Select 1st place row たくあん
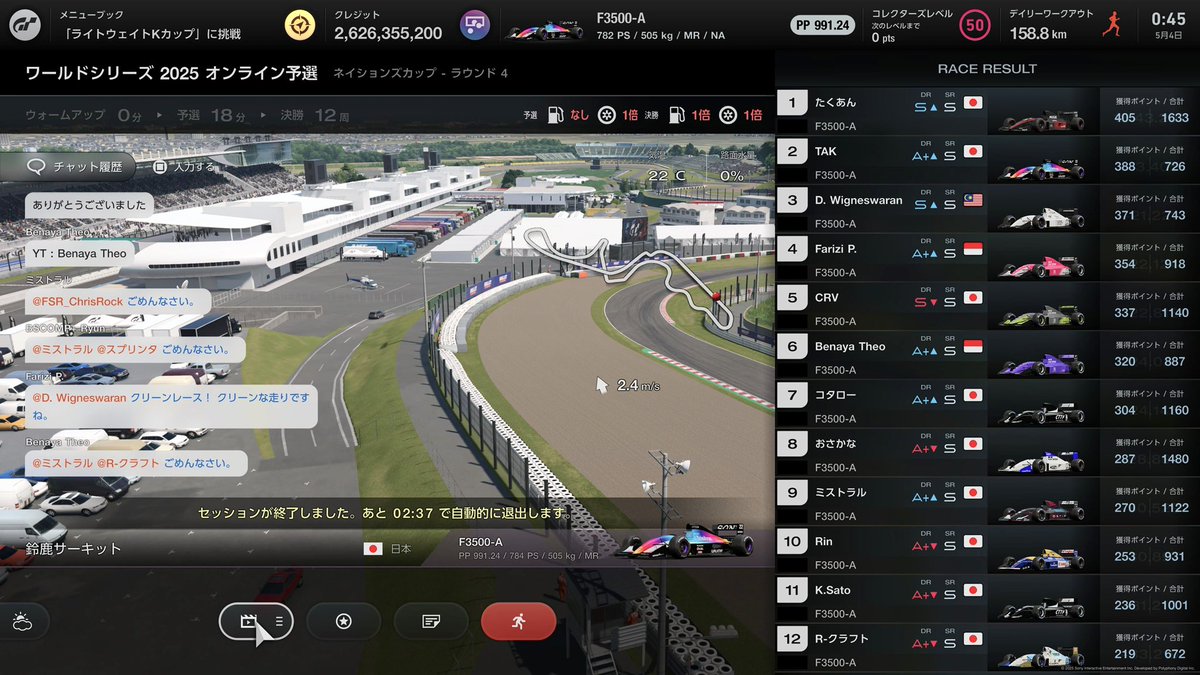Screen dimensions: 1200x675 pos(987,111)
